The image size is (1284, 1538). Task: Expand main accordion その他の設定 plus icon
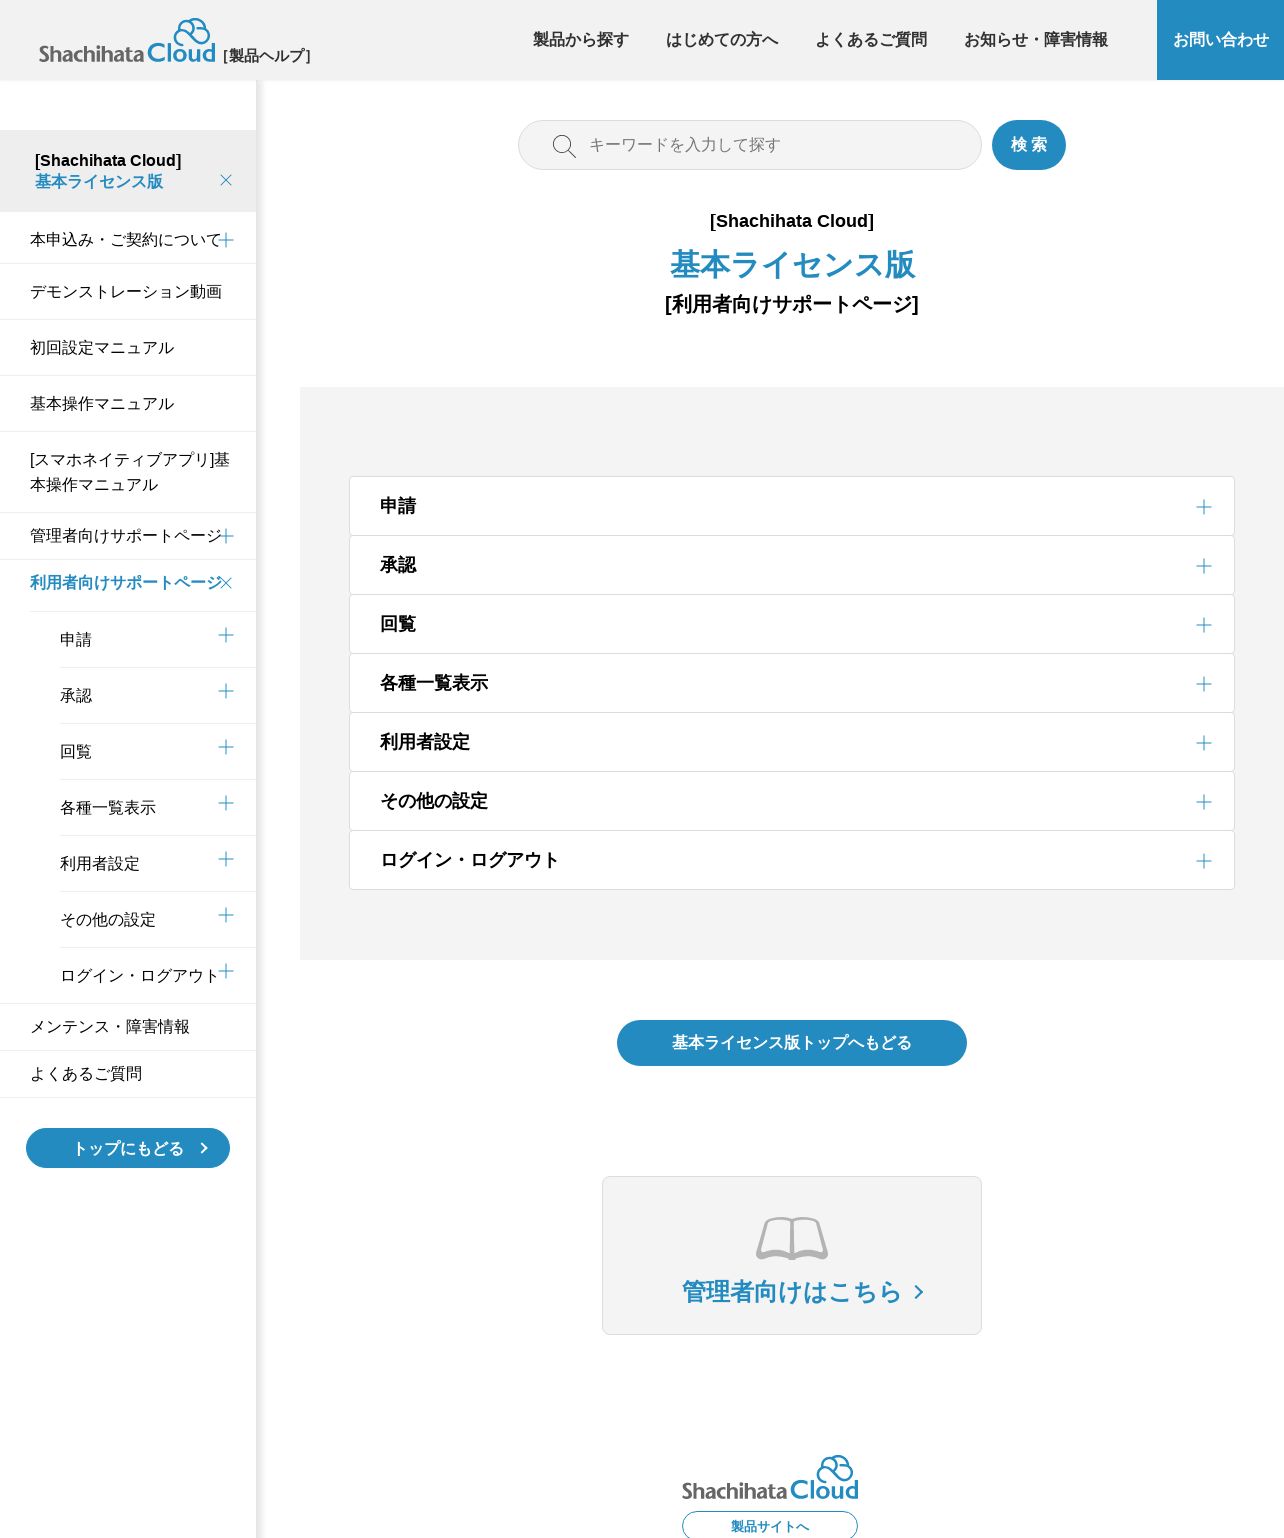click(1204, 802)
